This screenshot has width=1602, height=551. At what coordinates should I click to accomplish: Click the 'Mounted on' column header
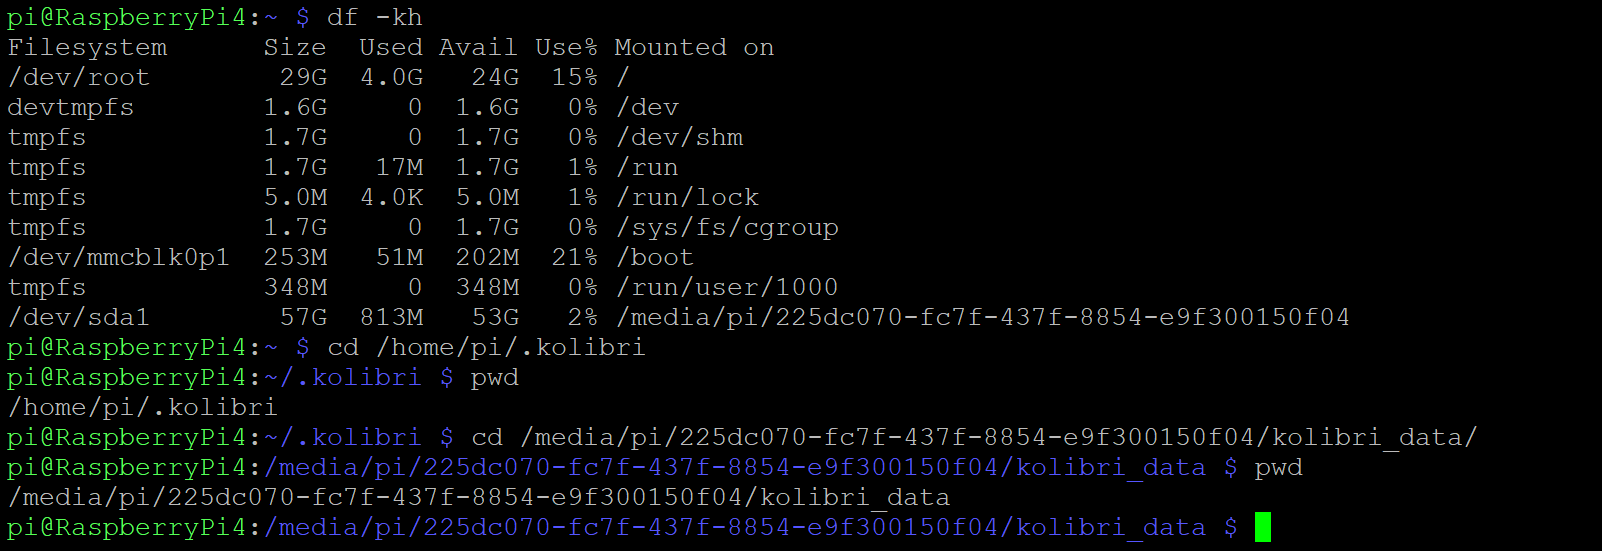(x=694, y=47)
